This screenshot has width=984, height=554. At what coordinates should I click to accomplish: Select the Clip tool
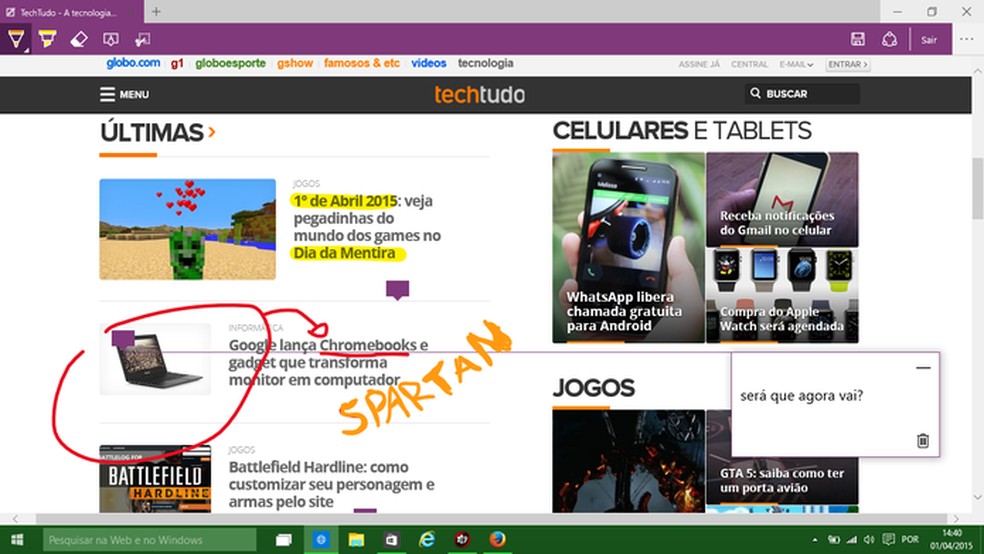coord(142,40)
